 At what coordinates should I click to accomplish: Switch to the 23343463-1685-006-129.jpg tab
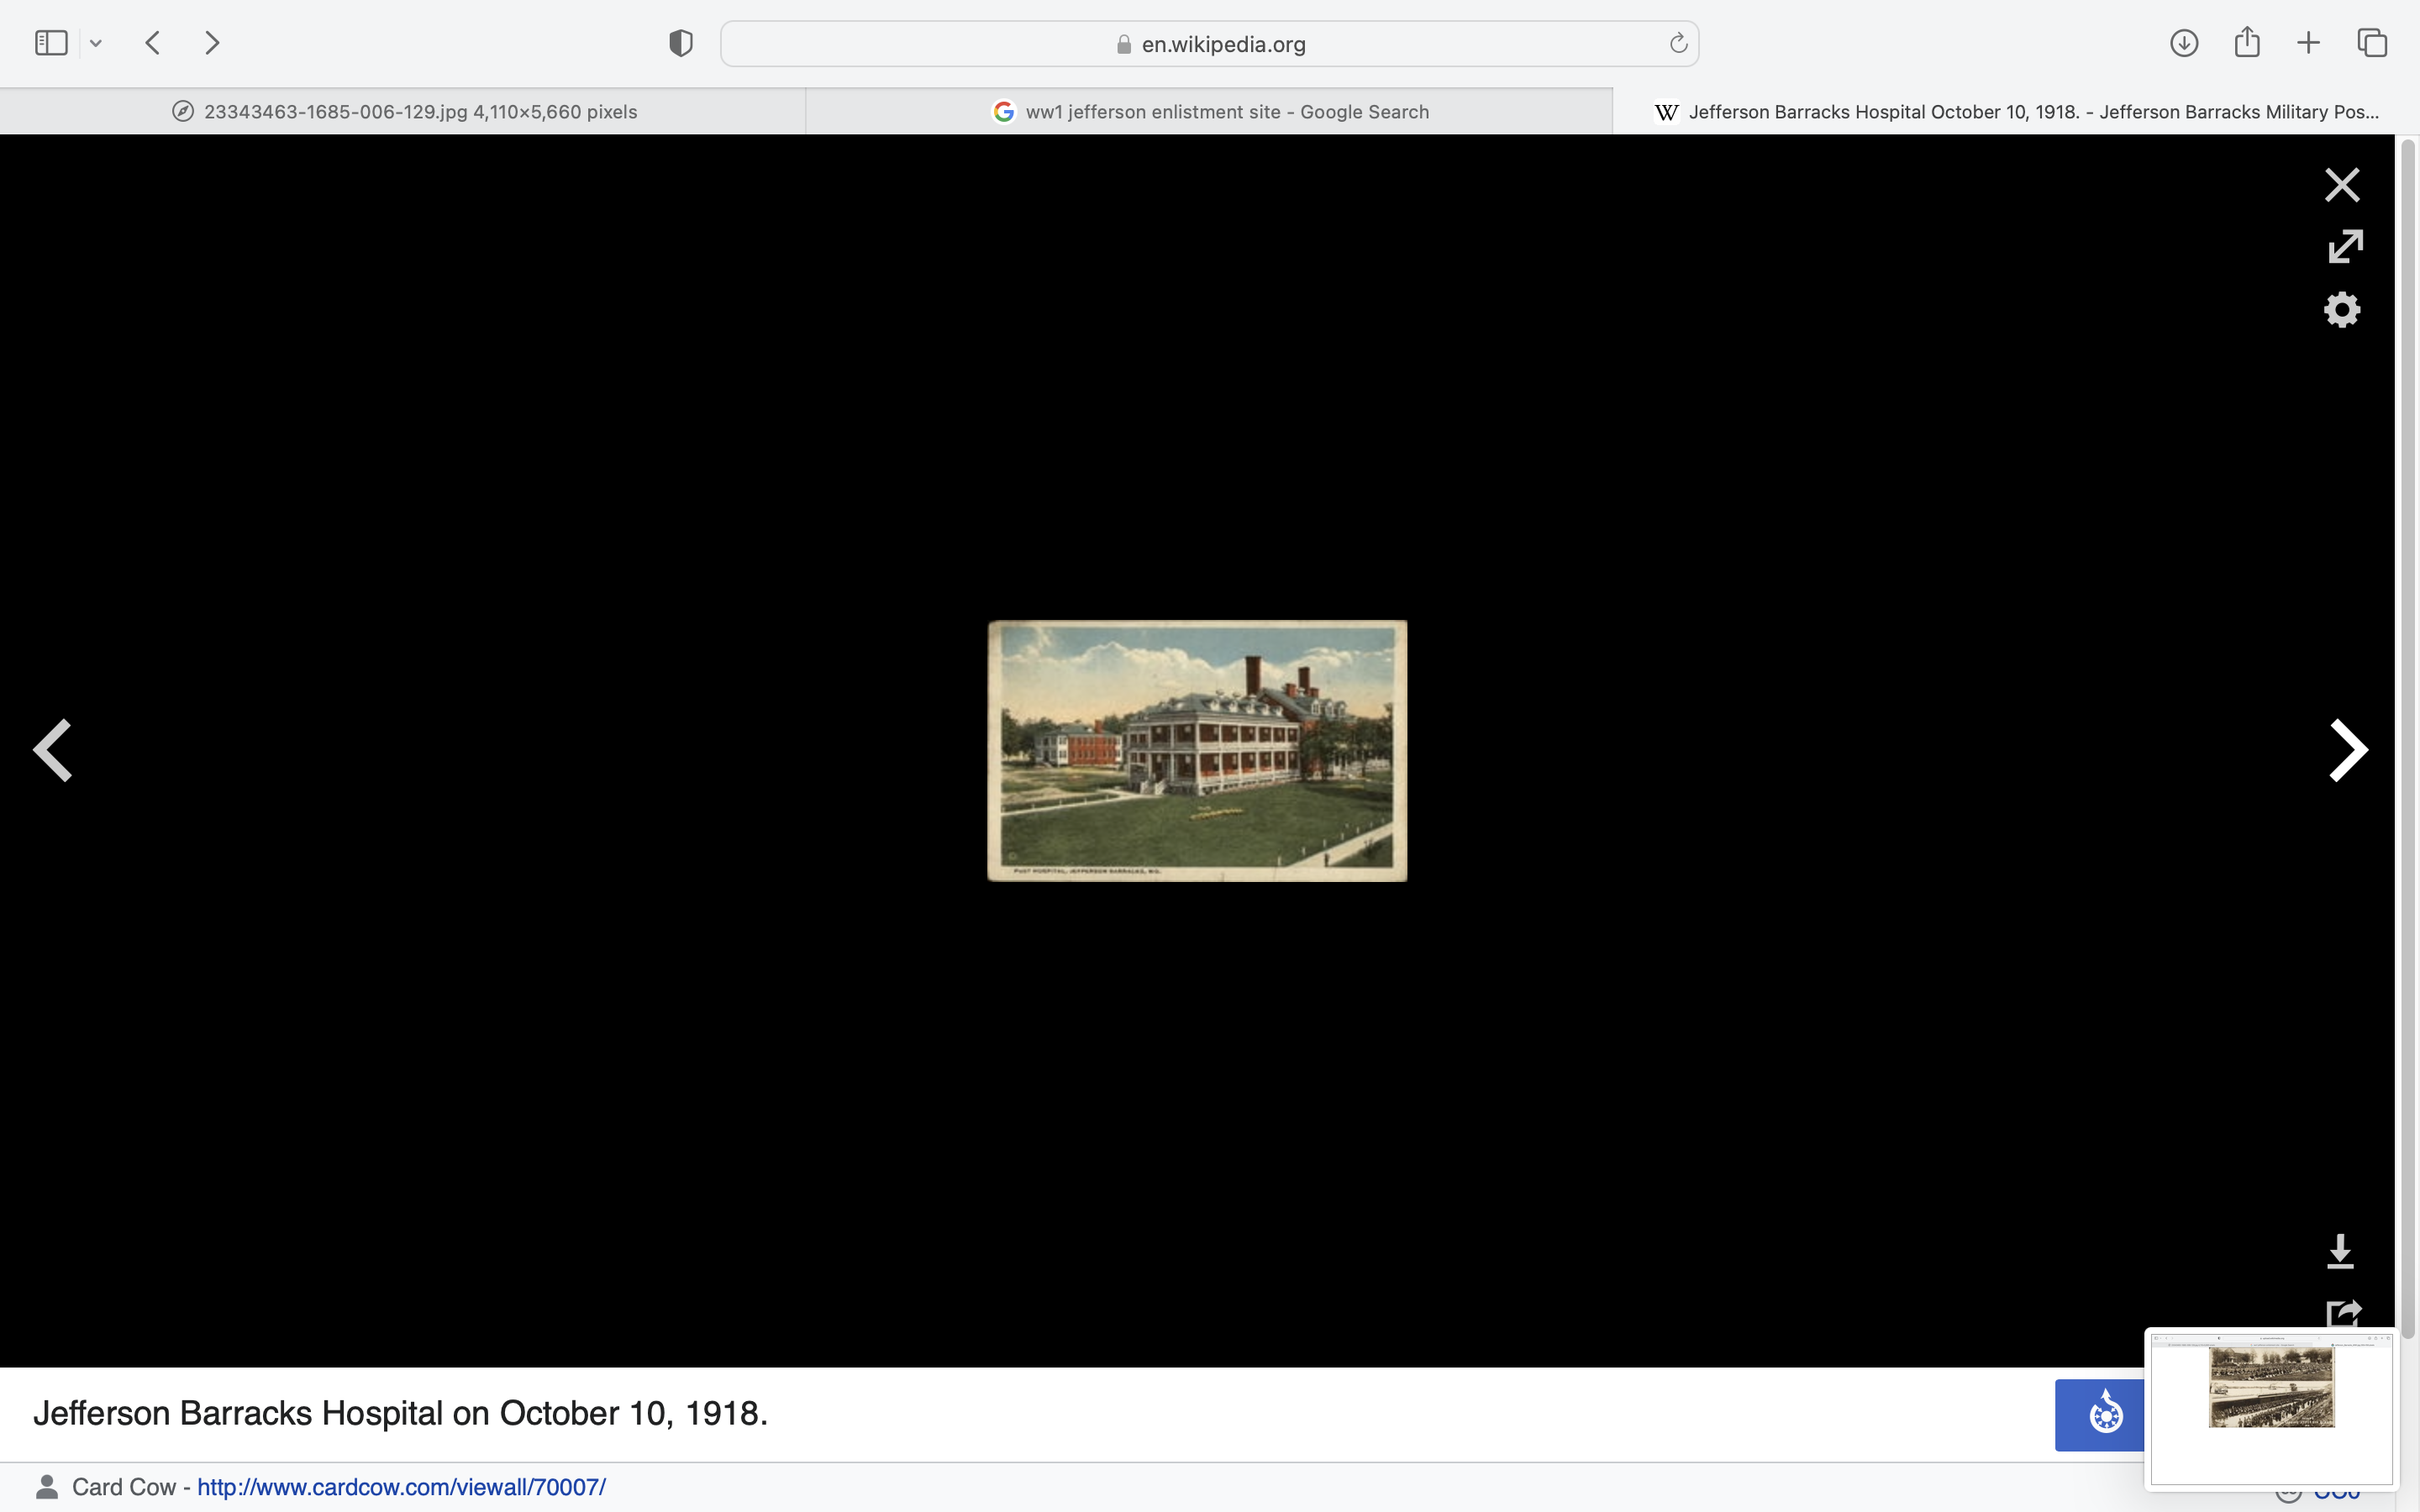tap(404, 112)
